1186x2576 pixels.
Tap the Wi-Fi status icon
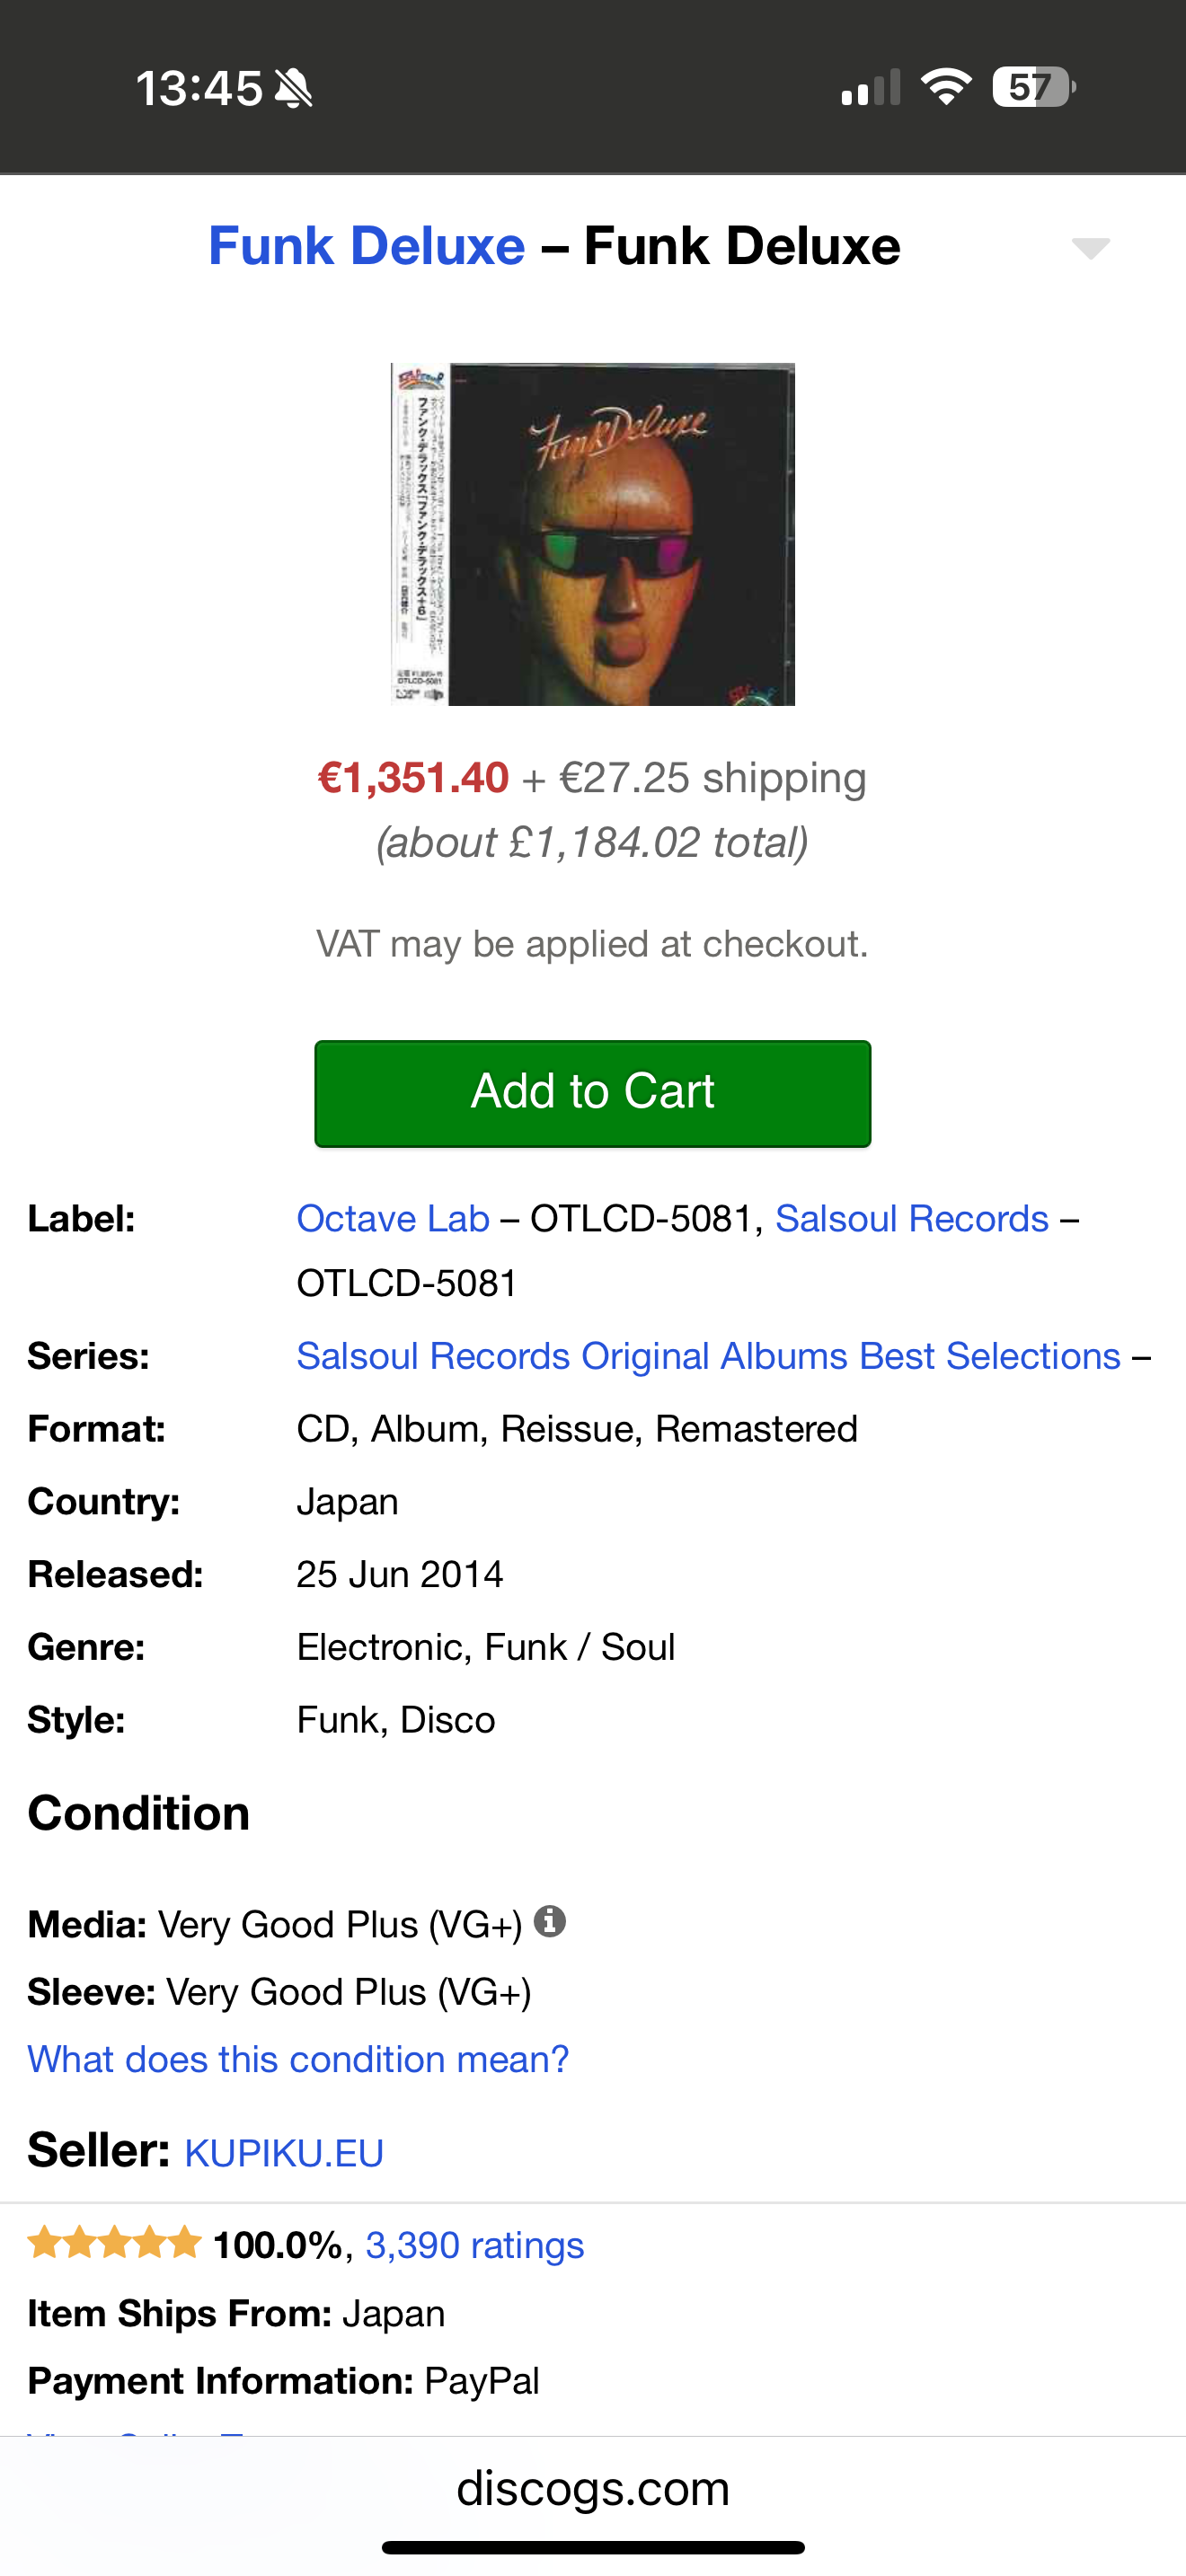point(946,87)
